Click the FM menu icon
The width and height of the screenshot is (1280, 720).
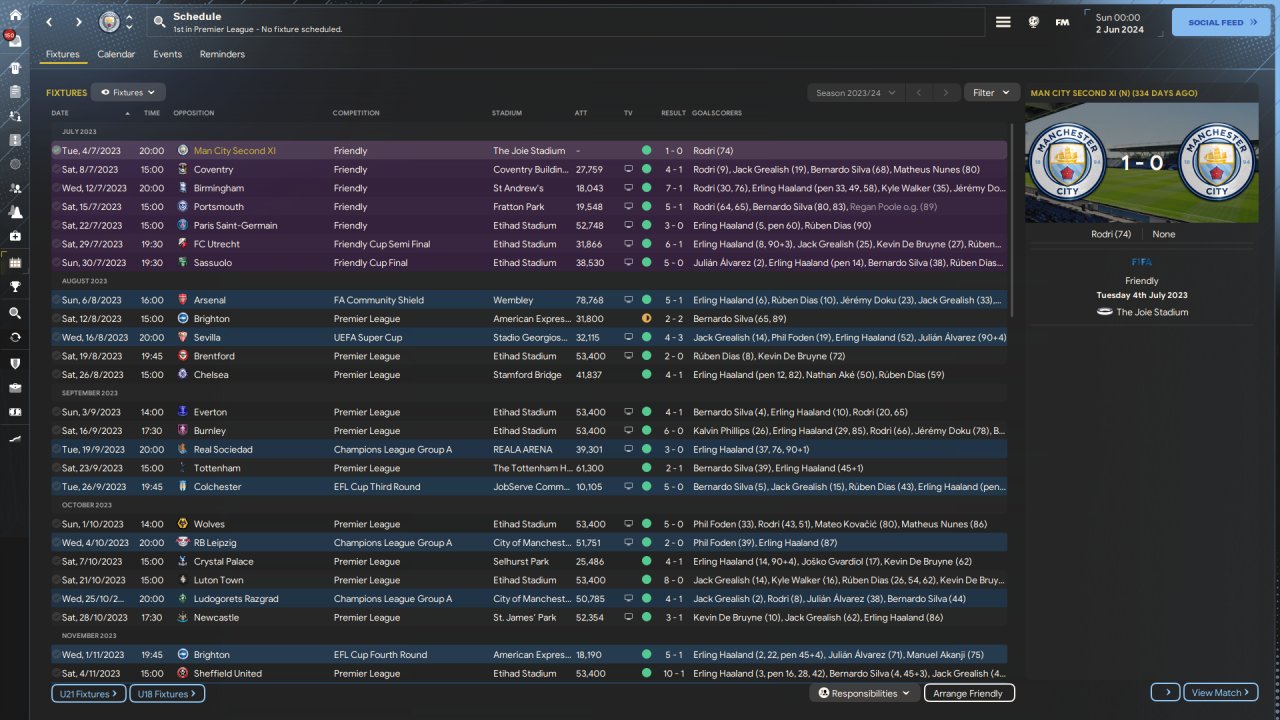click(x=1062, y=22)
